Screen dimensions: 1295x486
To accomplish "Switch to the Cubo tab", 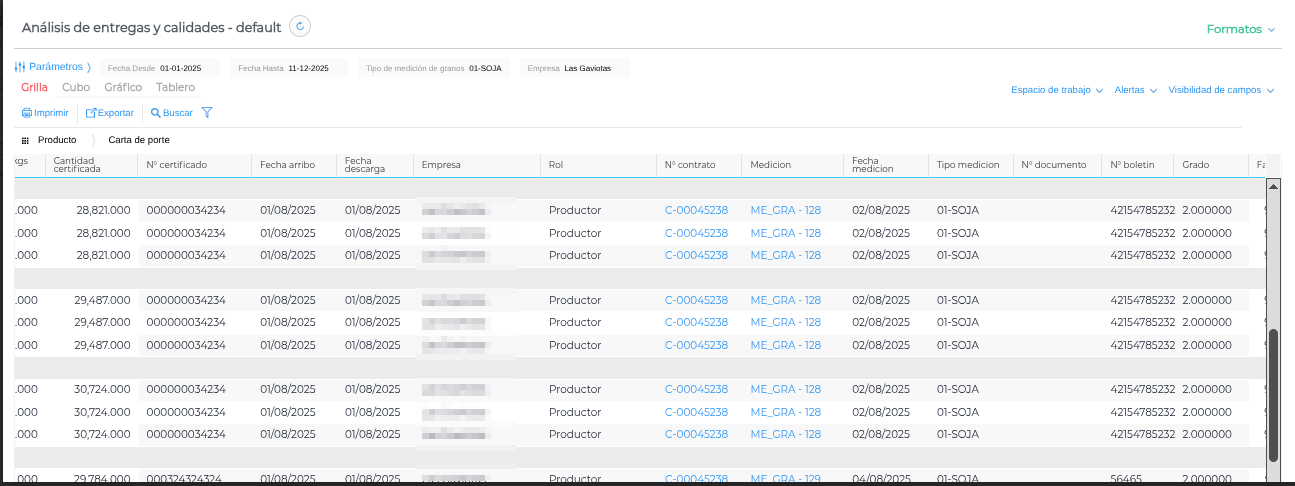I will coord(76,88).
